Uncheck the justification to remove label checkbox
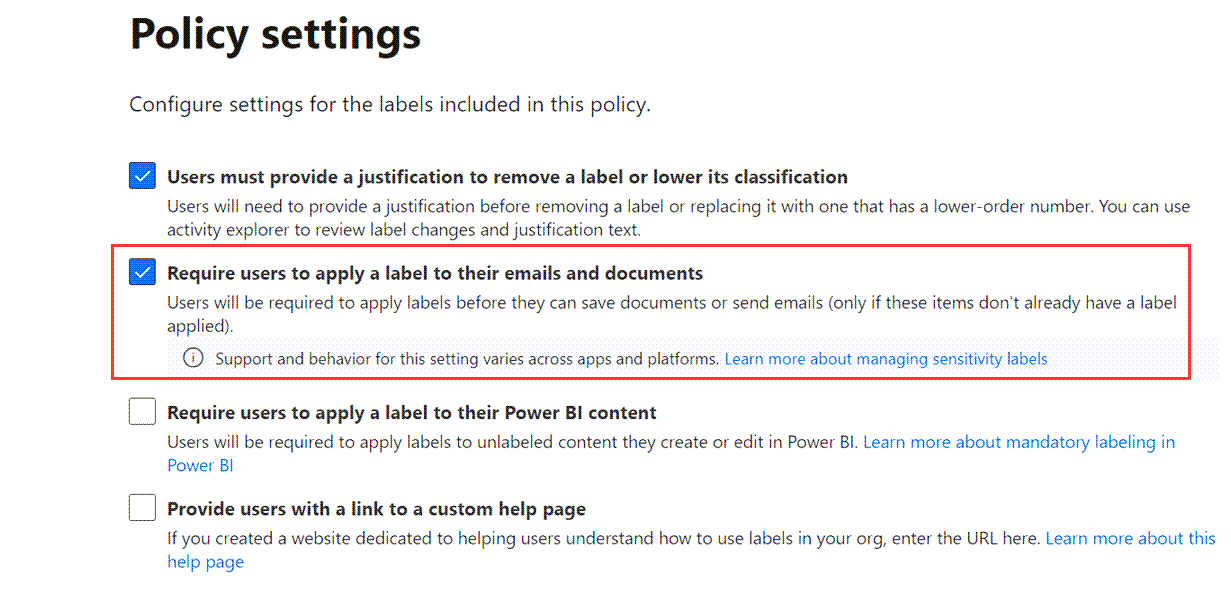Viewport: 1231px width, 601px height. 142,177
